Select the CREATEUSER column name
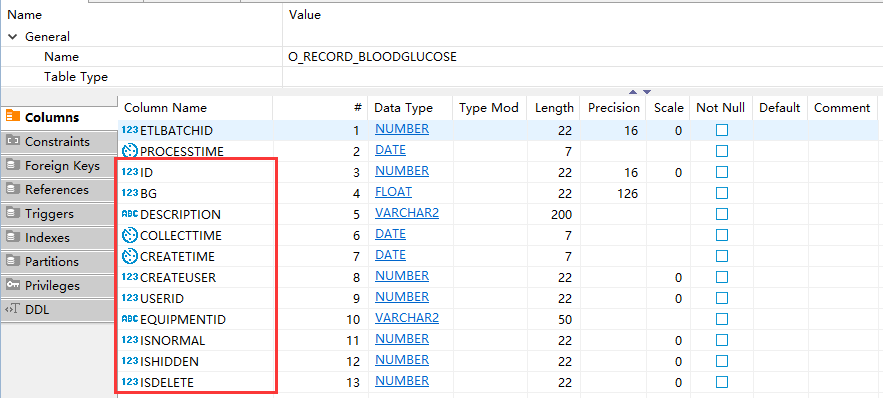Screen dimensions: 883x398 (x=178, y=278)
